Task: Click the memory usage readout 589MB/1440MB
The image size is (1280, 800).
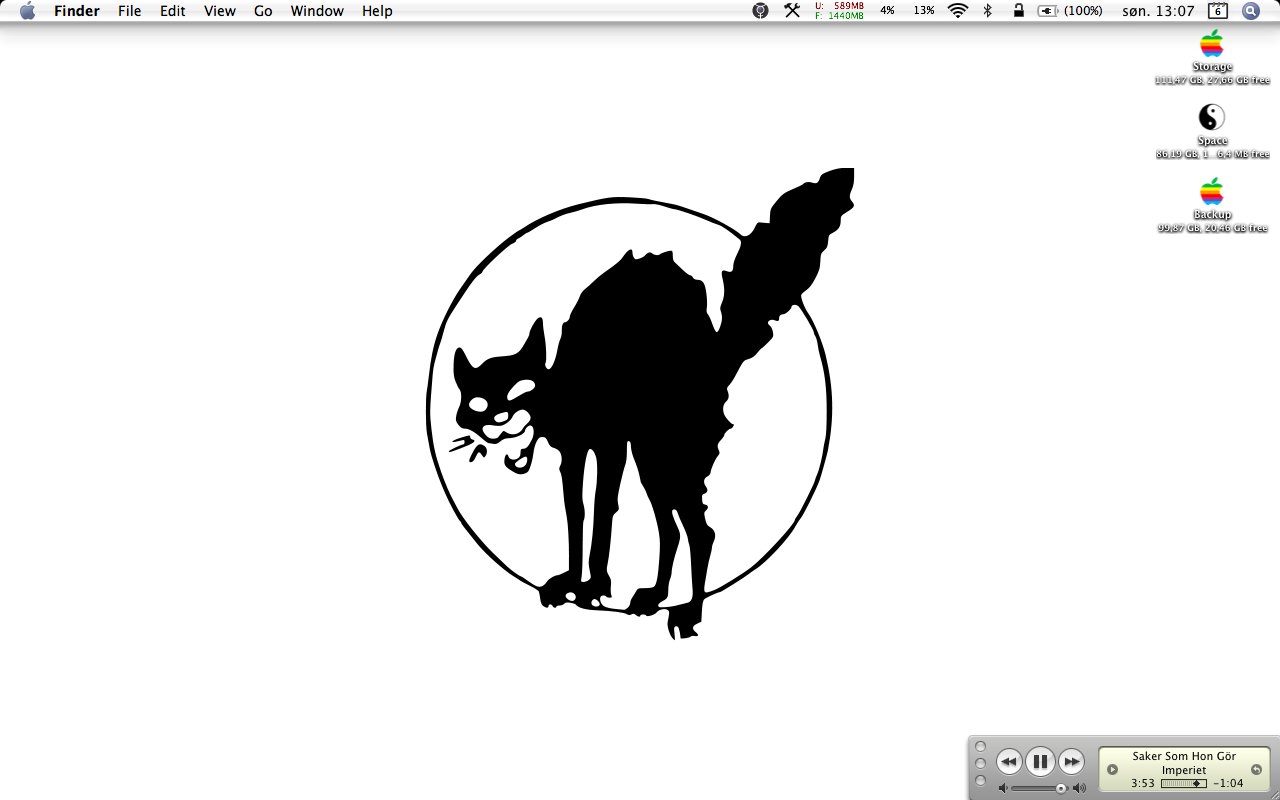Action: pos(839,11)
